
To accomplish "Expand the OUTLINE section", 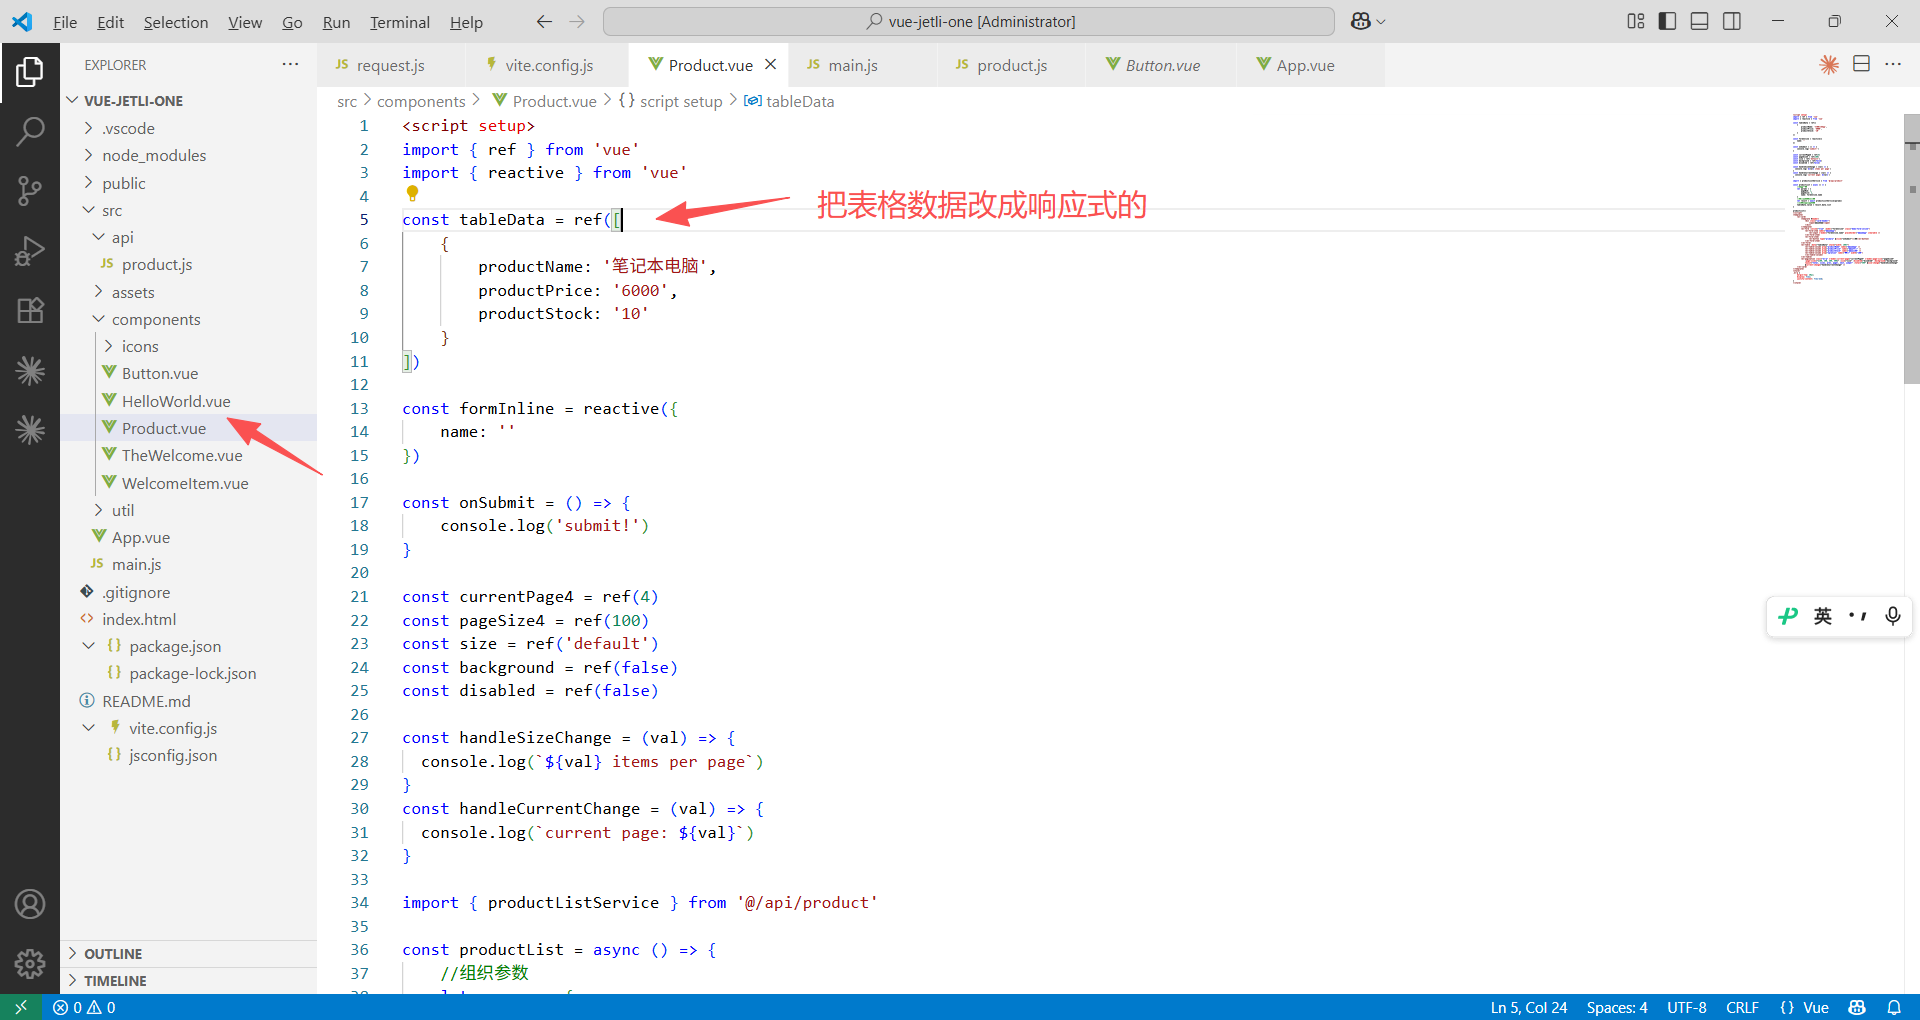I will click(x=188, y=954).
